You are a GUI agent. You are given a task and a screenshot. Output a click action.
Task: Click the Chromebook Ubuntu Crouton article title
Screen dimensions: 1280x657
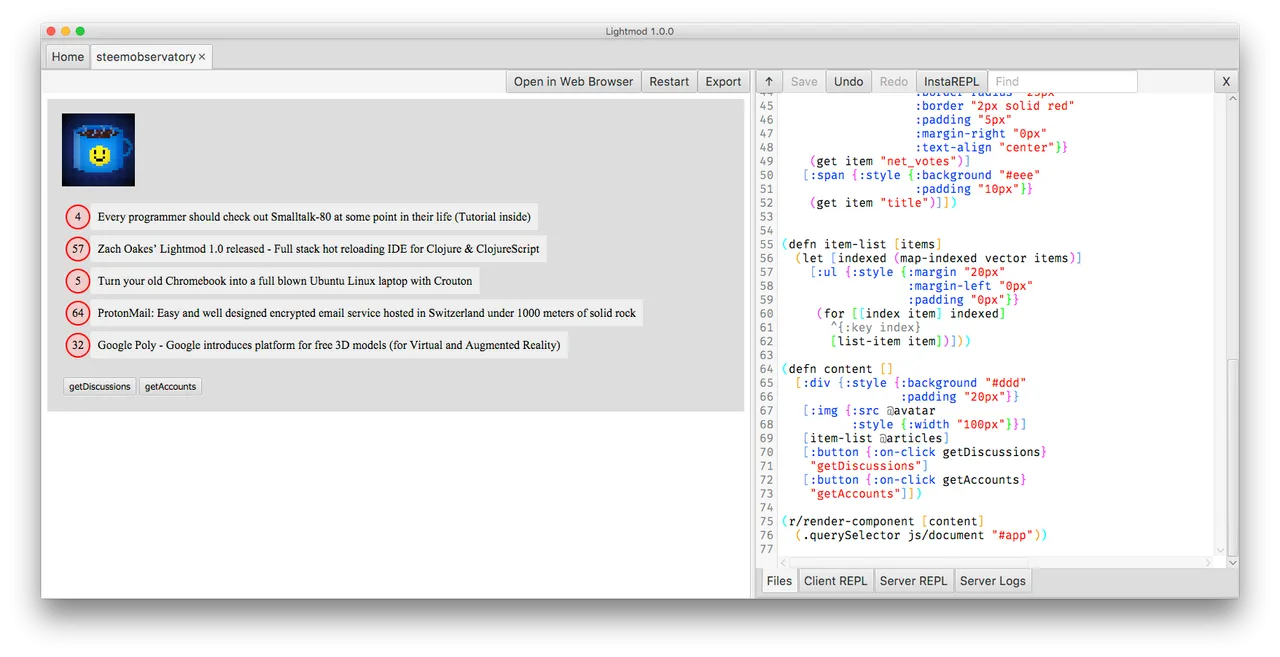coord(285,281)
